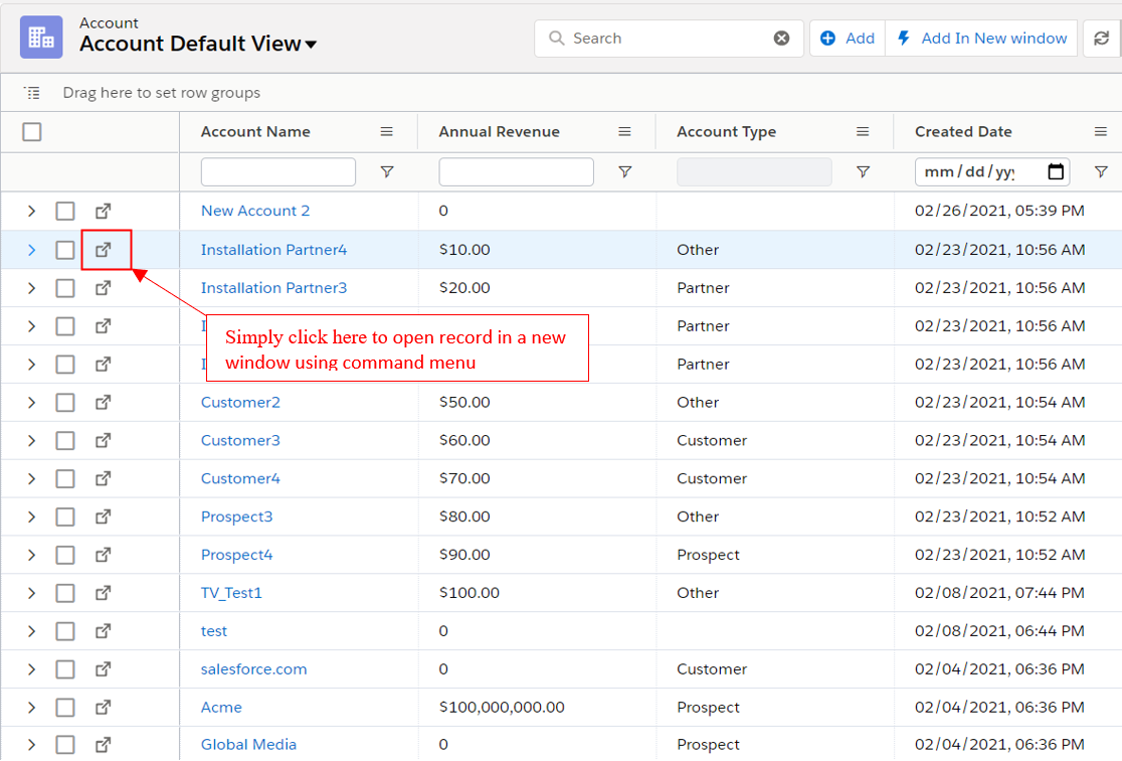
Task: Open the Created Date column menu
Action: pos(1100,132)
